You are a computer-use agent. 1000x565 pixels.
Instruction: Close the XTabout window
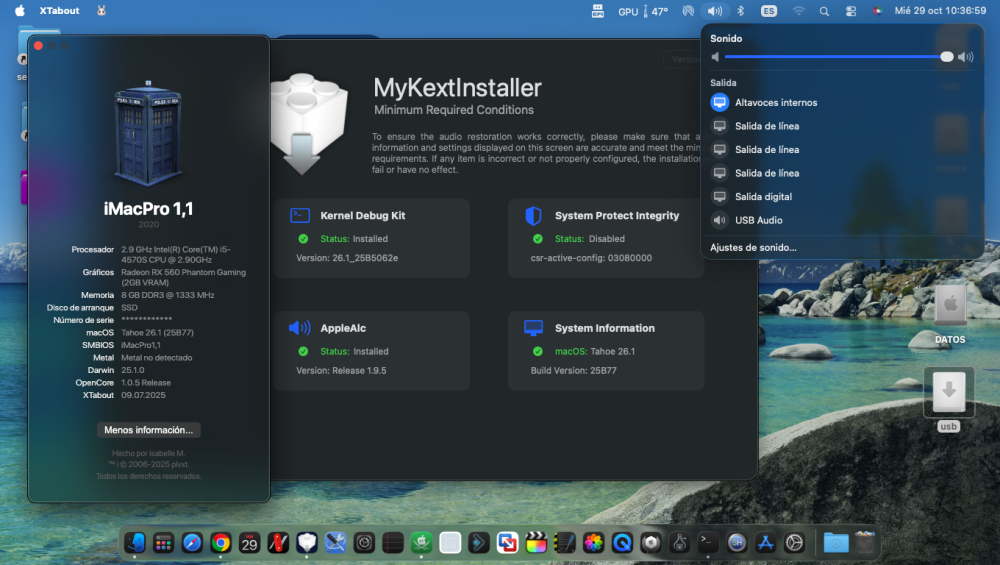click(38, 46)
